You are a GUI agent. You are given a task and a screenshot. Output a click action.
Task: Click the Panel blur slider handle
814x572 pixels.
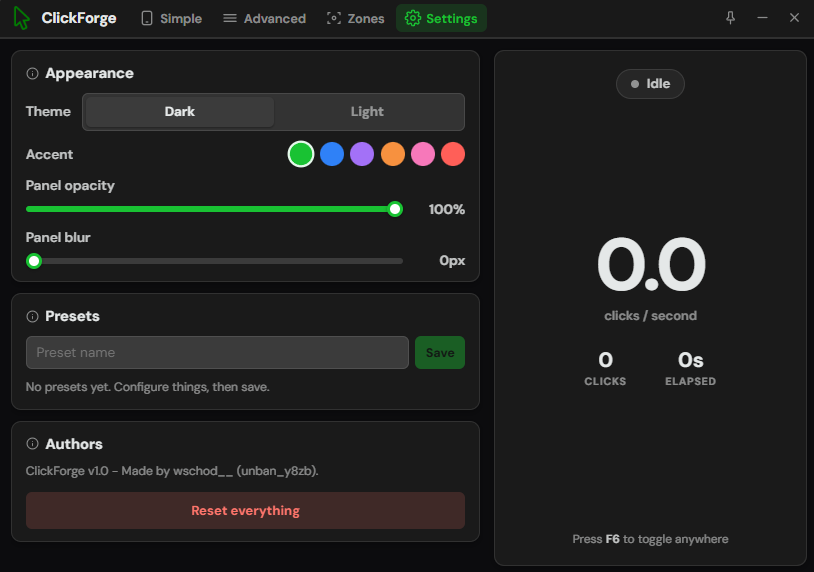pos(34,261)
